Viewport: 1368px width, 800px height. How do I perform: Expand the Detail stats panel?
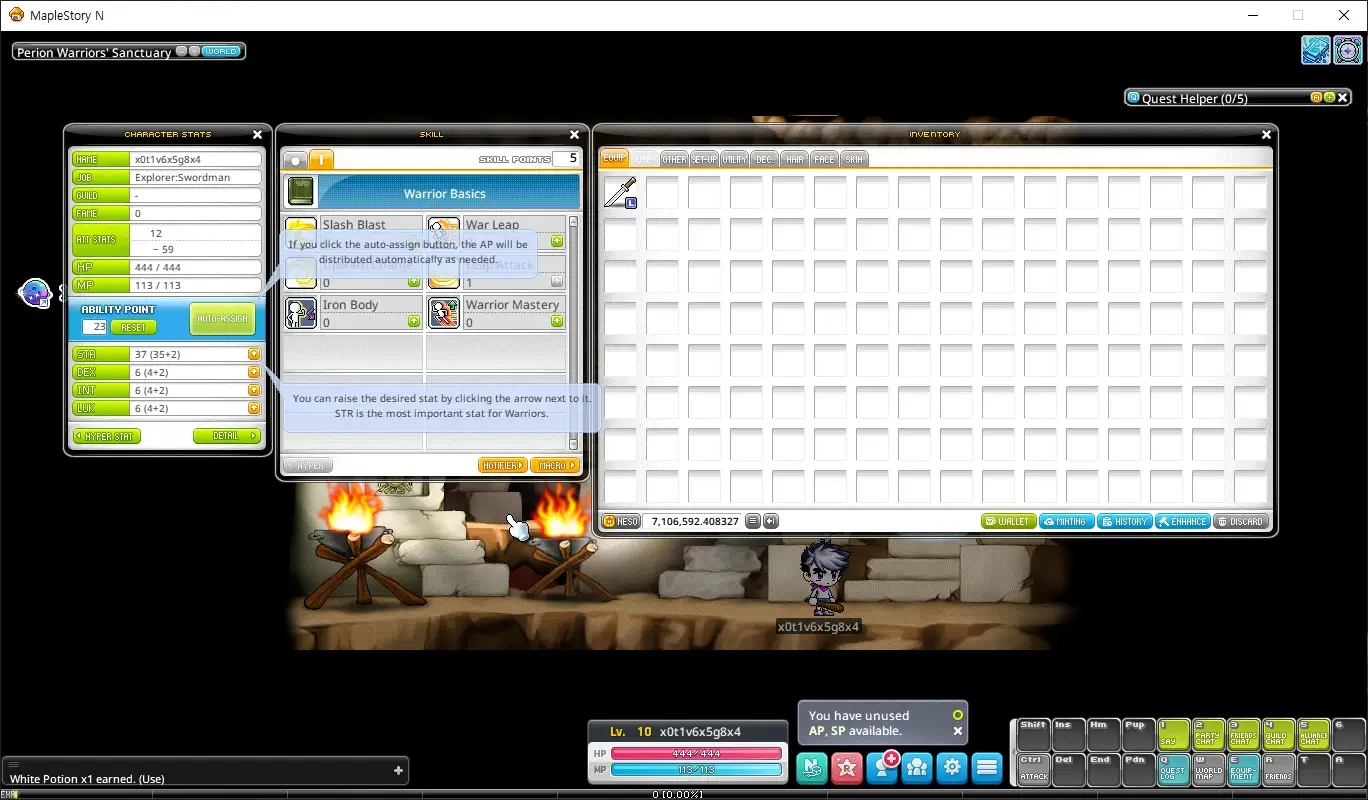(x=227, y=436)
